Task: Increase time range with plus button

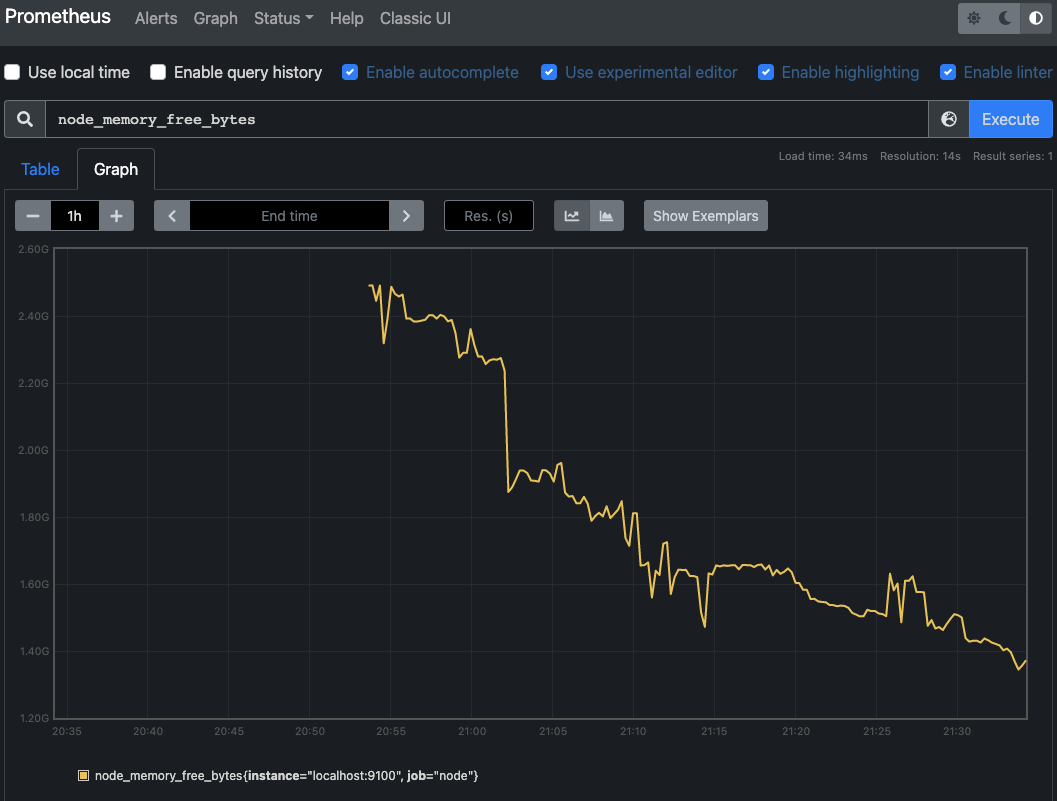Action: click(117, 216)
